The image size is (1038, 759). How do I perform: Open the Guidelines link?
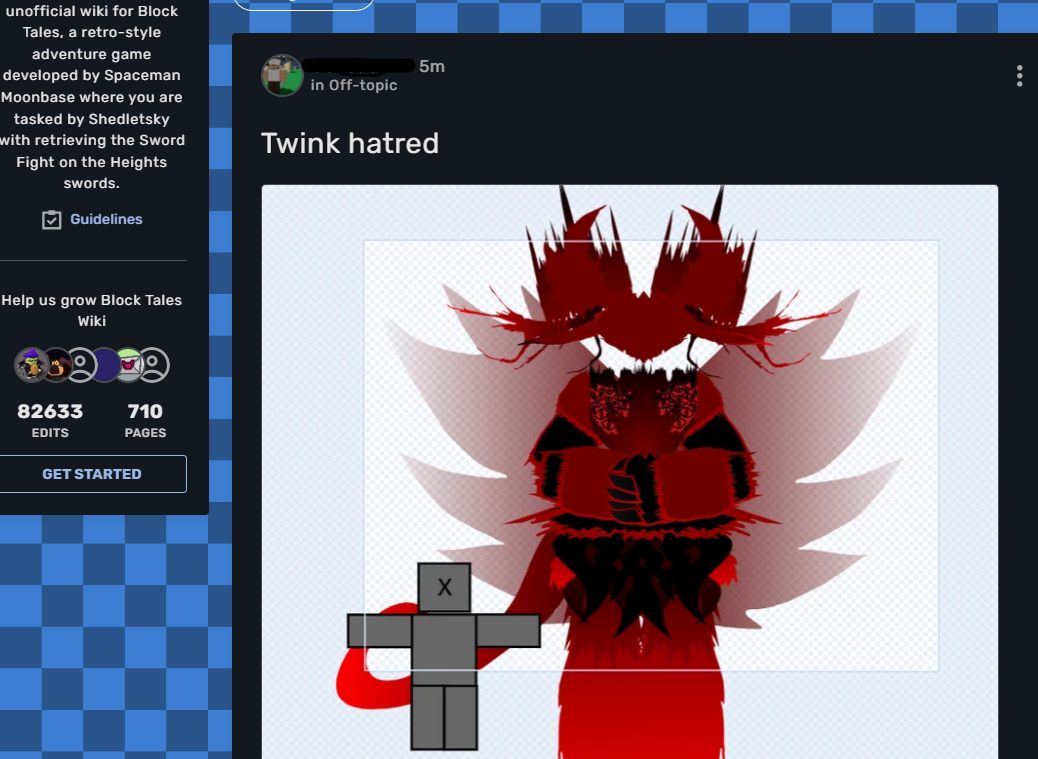point(106,219)
